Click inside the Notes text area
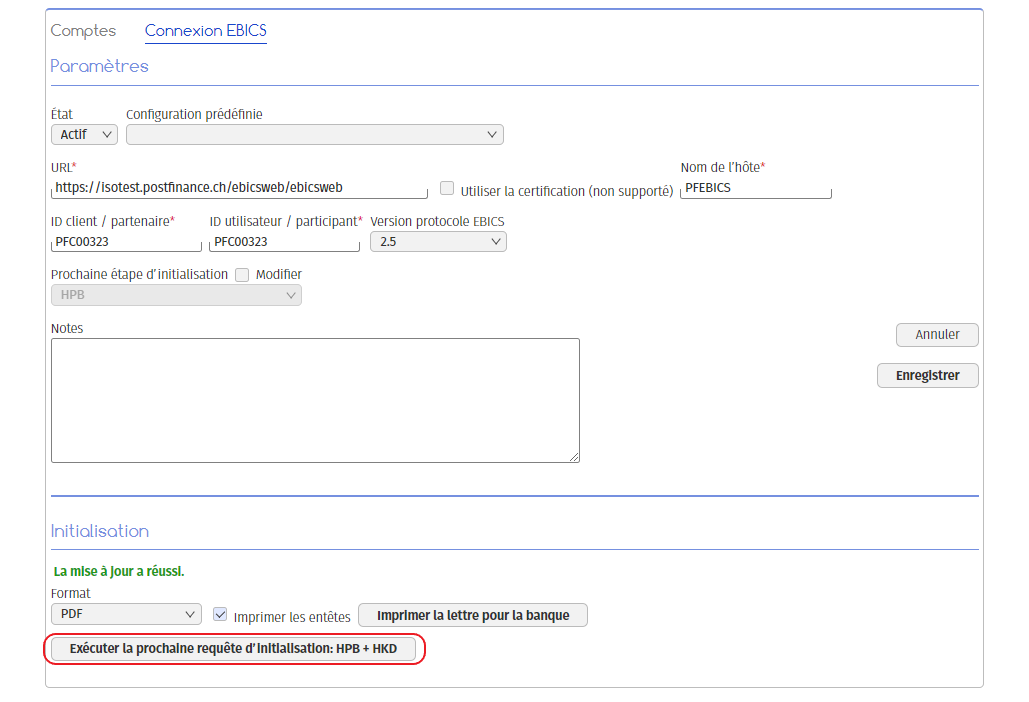The width and height of the screenshot is (1029, 702). point(315,400)
